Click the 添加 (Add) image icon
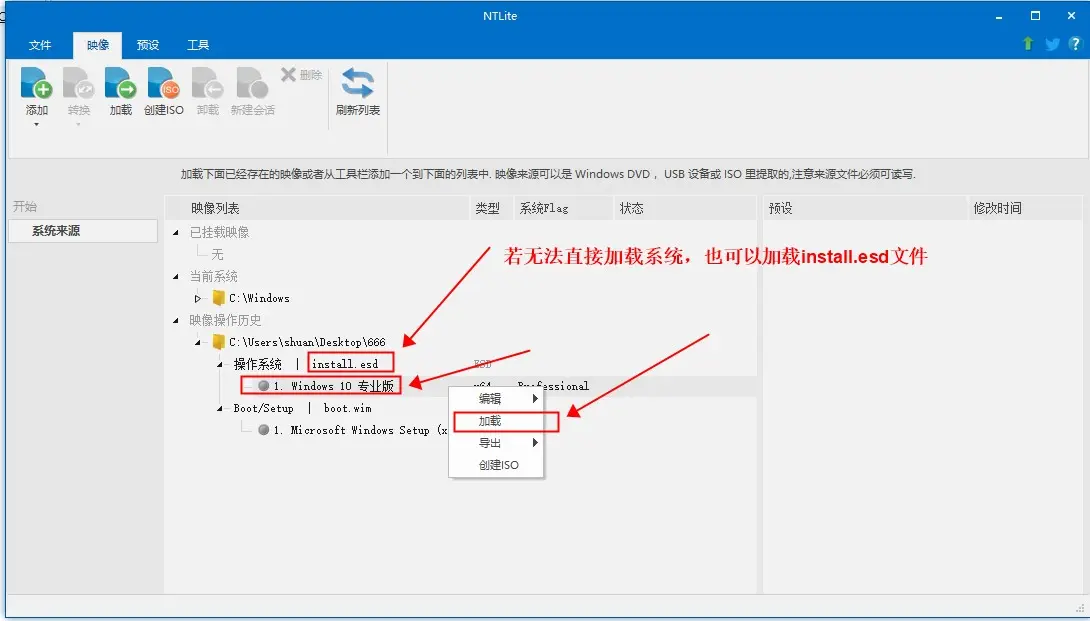This screenshot has height=621, width=1090. click(x=36, y=83)
